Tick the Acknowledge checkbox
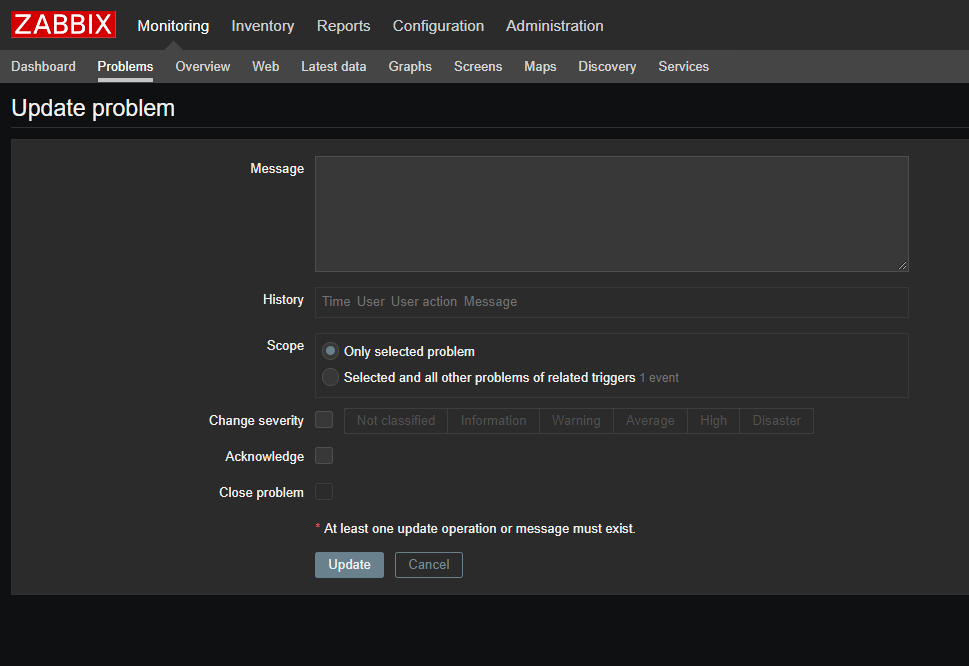The width and height of the screenshot is (969, 666). coord(324,456)
